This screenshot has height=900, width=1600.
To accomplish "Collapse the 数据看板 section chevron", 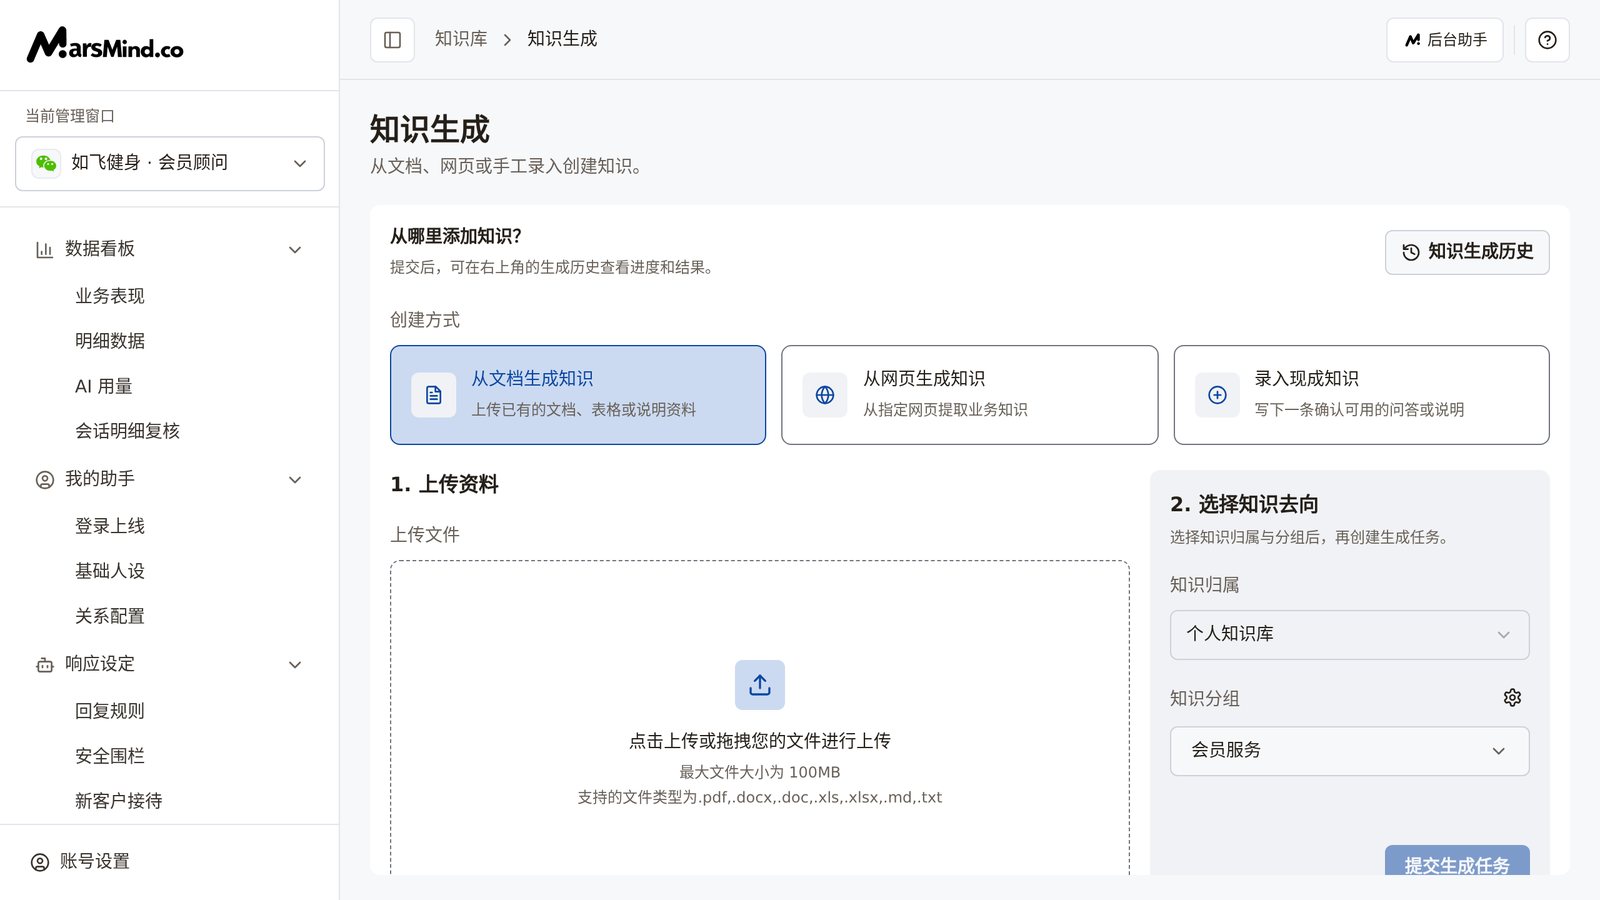I will (295, 249).
